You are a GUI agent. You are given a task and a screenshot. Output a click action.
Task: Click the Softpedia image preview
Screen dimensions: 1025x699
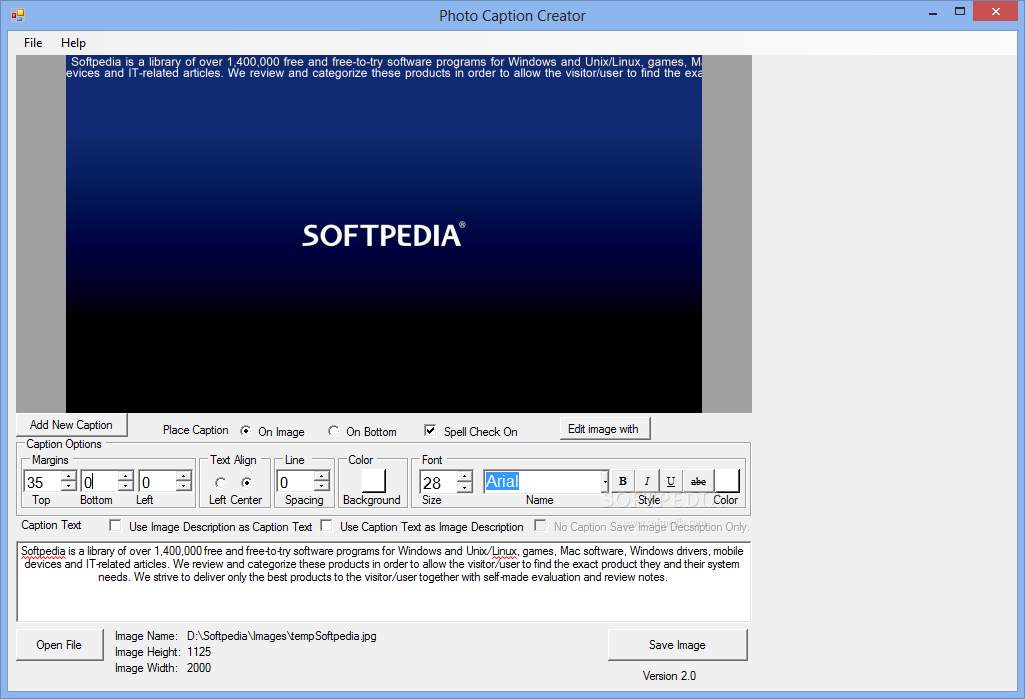tap(384, 234)
